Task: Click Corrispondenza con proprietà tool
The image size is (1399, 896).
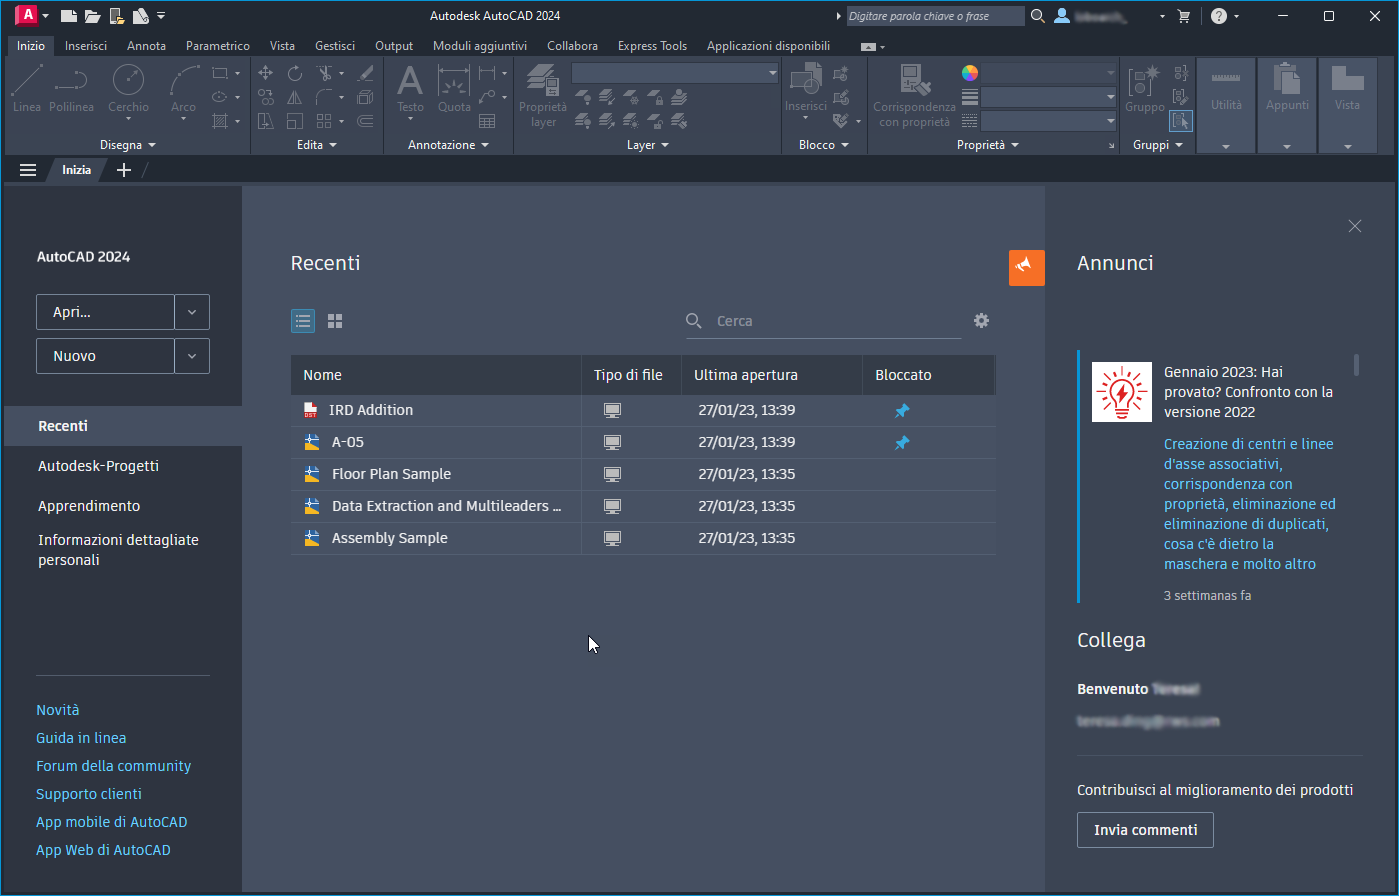Action: tap(914, 96)
